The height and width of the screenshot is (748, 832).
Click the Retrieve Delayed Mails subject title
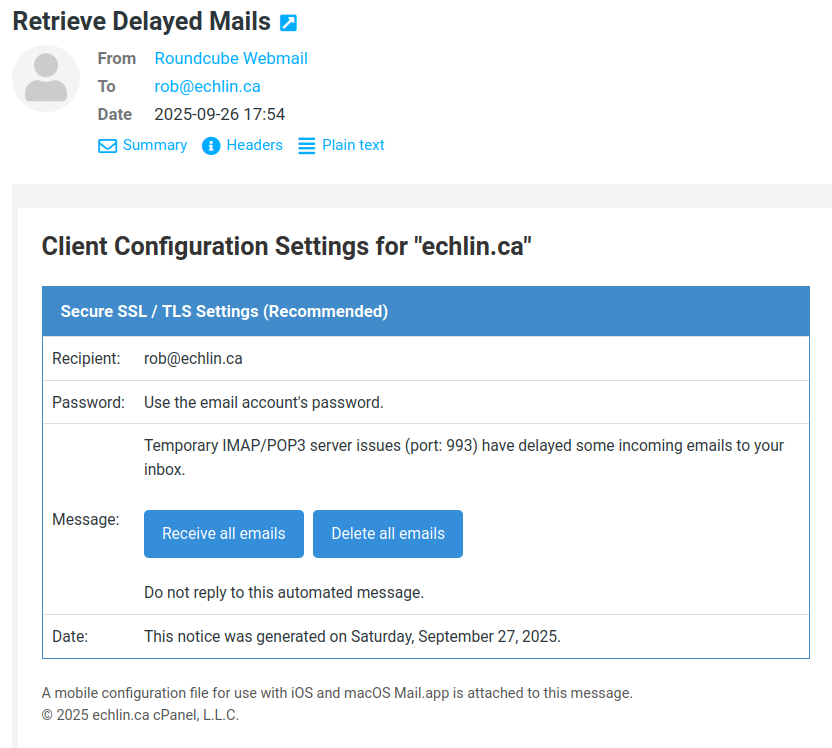click(x=141, y=21)
